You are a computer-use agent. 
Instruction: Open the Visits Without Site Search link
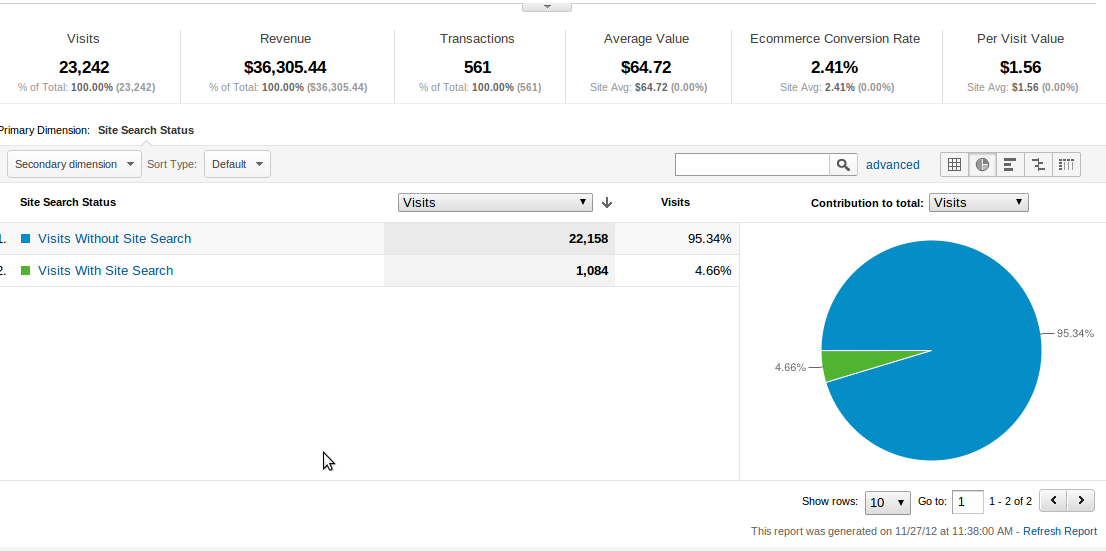pyautogui.click(x=114, y=239)
